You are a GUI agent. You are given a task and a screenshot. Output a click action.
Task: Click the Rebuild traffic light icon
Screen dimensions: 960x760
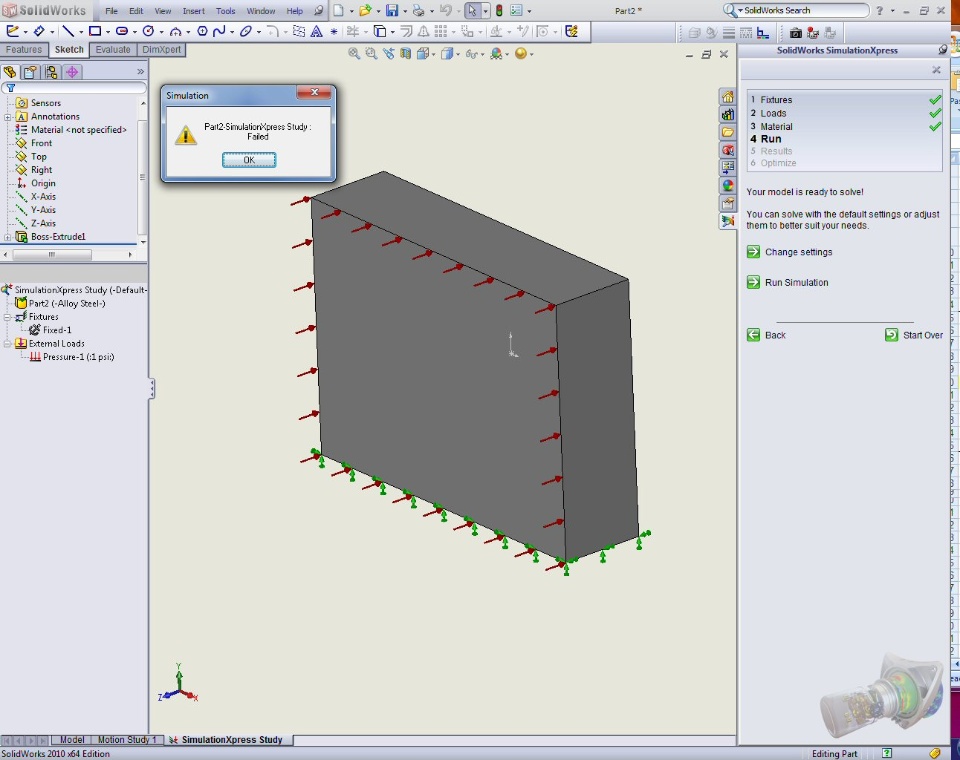click(x=499, y=10)
